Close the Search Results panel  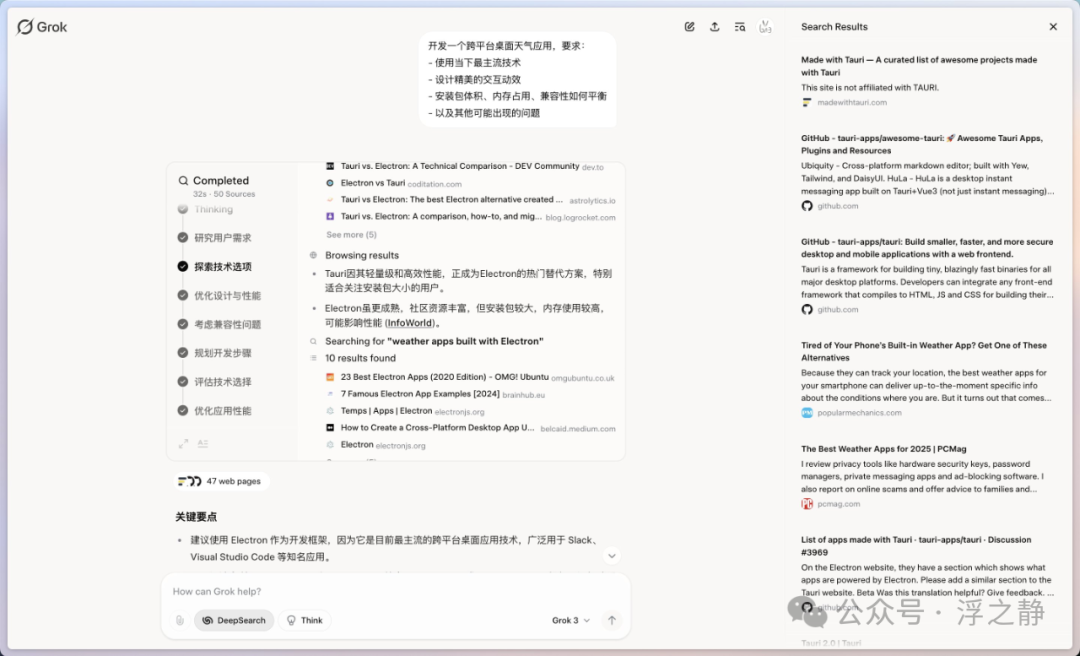pyautogui.click(x=1052, y=27)
